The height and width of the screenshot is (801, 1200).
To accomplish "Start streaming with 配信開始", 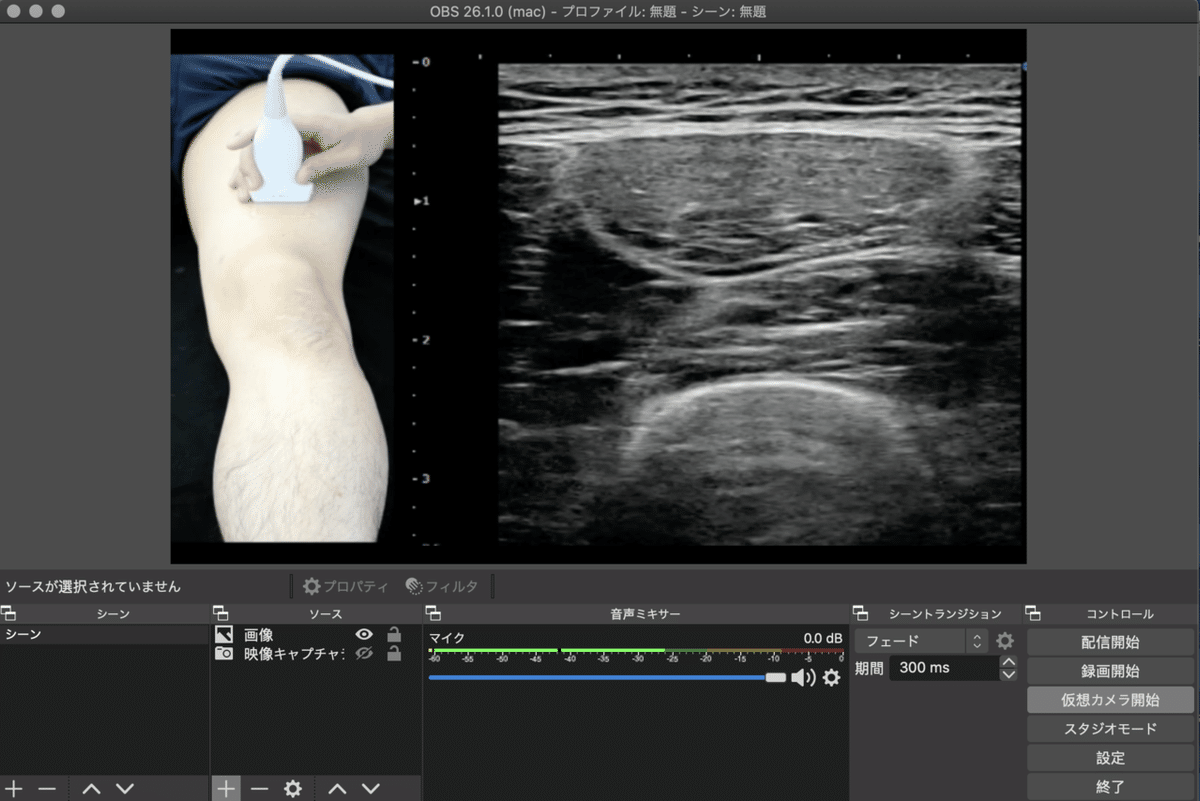I will 1110,642.
